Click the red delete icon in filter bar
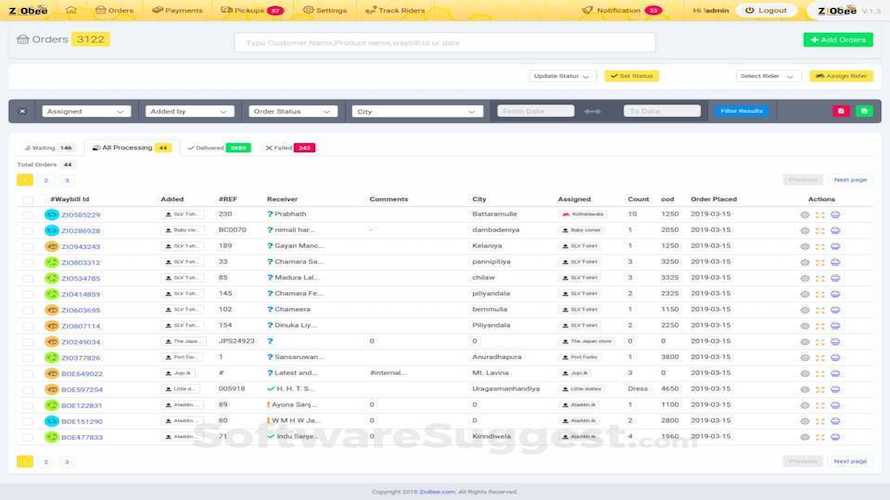Viewport: 890px width, 500px height. [841, 111]
